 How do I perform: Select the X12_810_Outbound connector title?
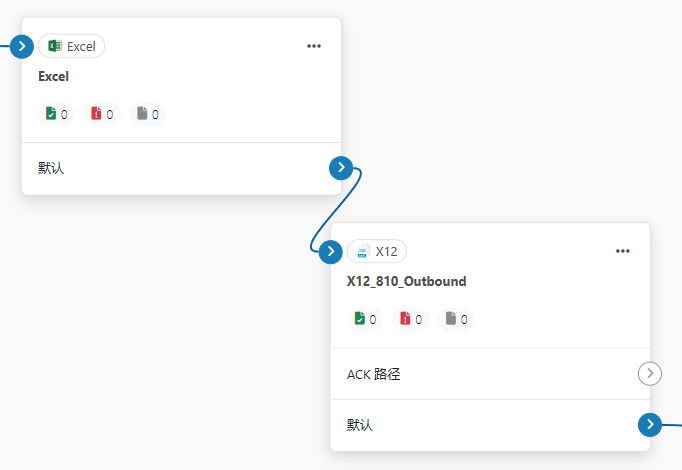click(x=406, y=281)
